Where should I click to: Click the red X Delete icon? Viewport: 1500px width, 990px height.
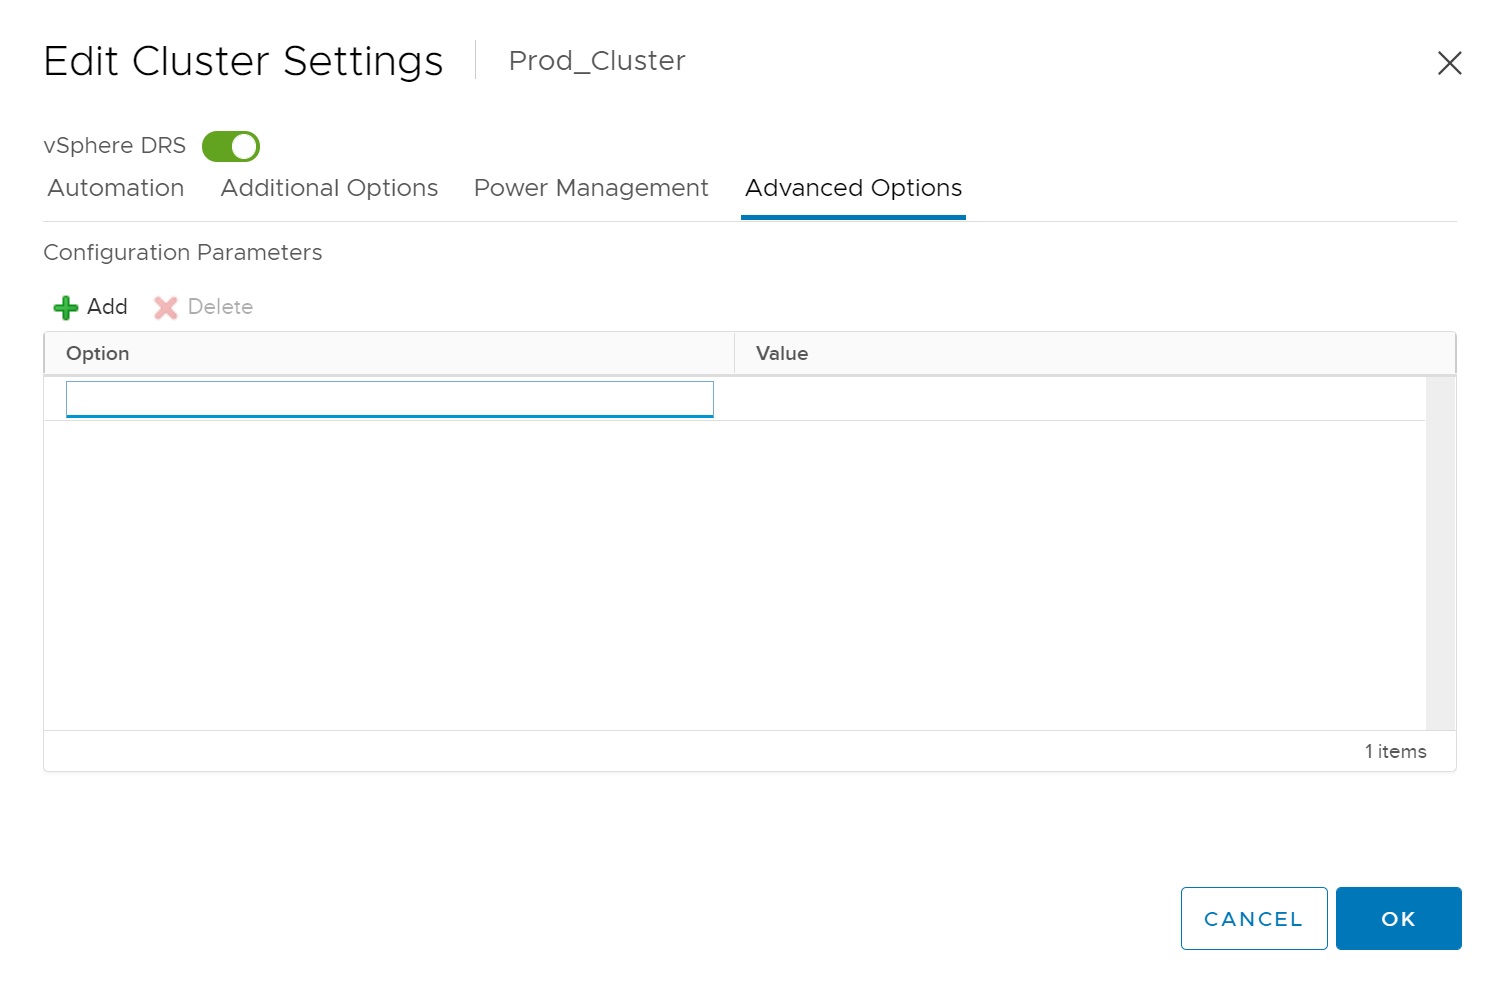point(166,308)
